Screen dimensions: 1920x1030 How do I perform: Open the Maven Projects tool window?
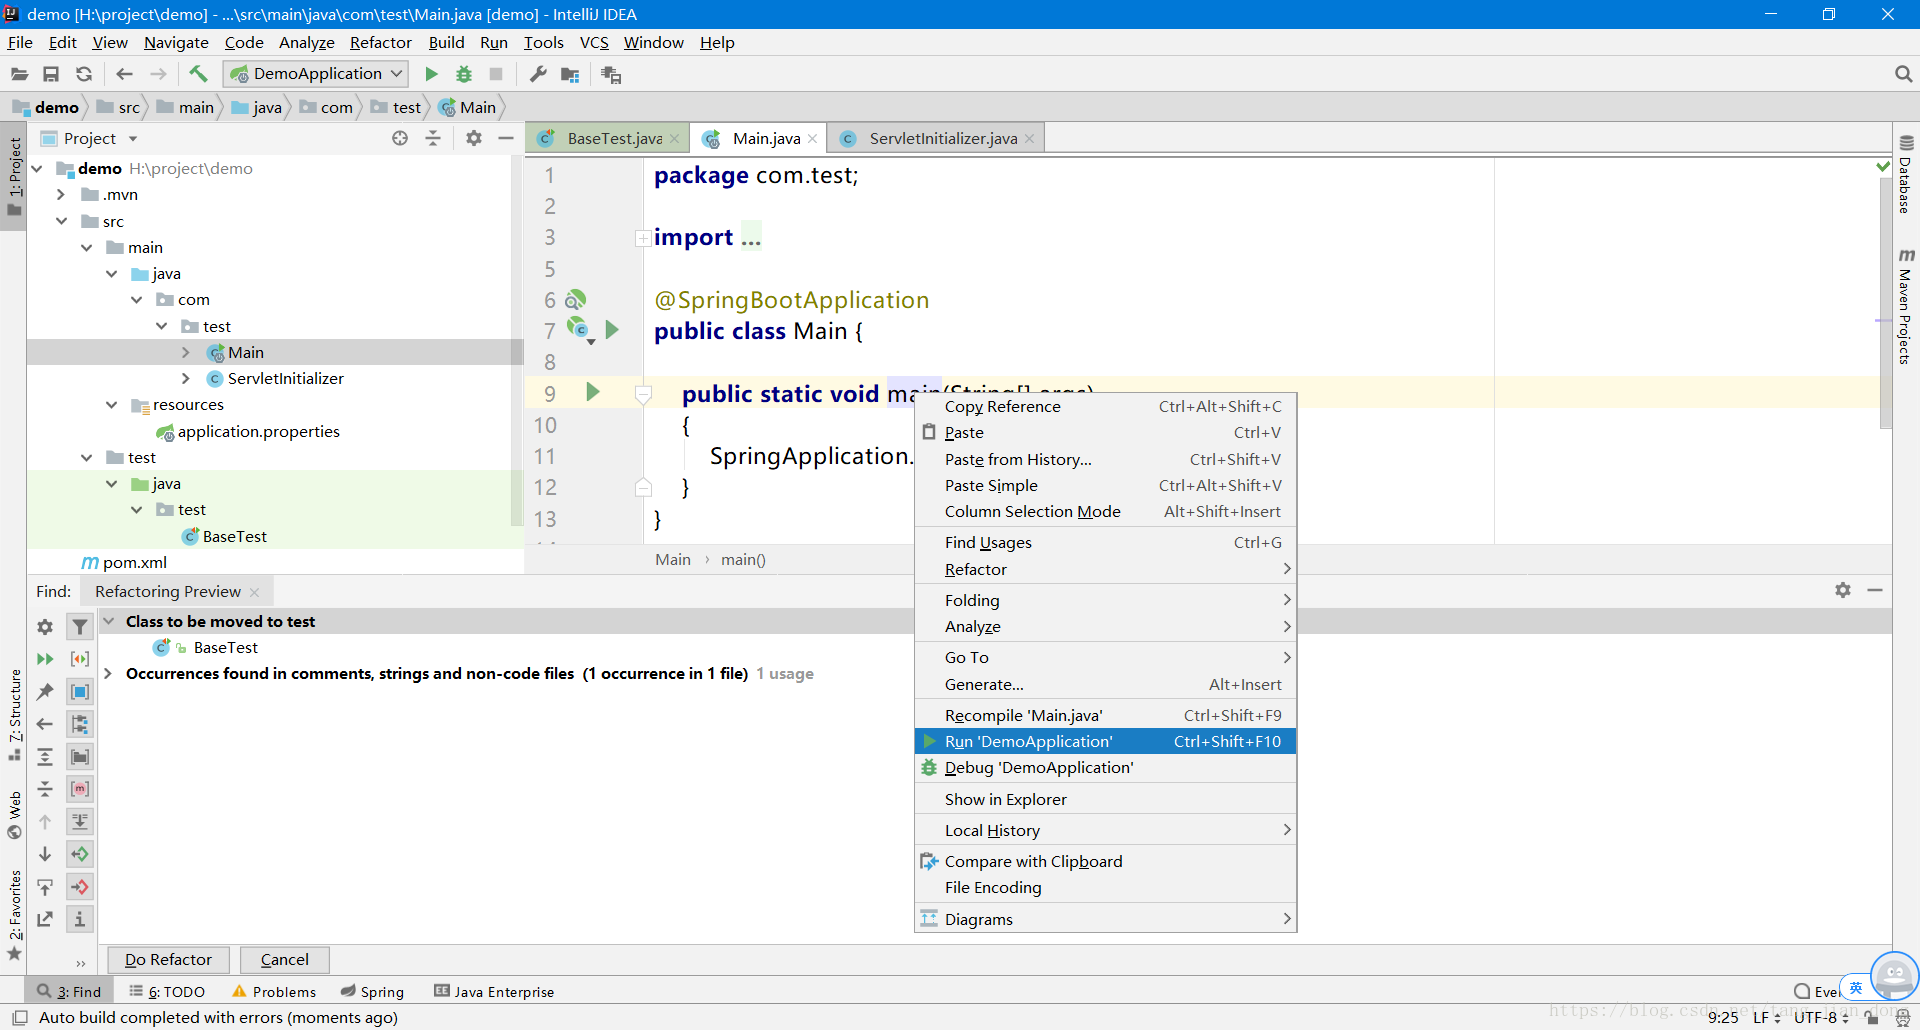coord(1906,306)
